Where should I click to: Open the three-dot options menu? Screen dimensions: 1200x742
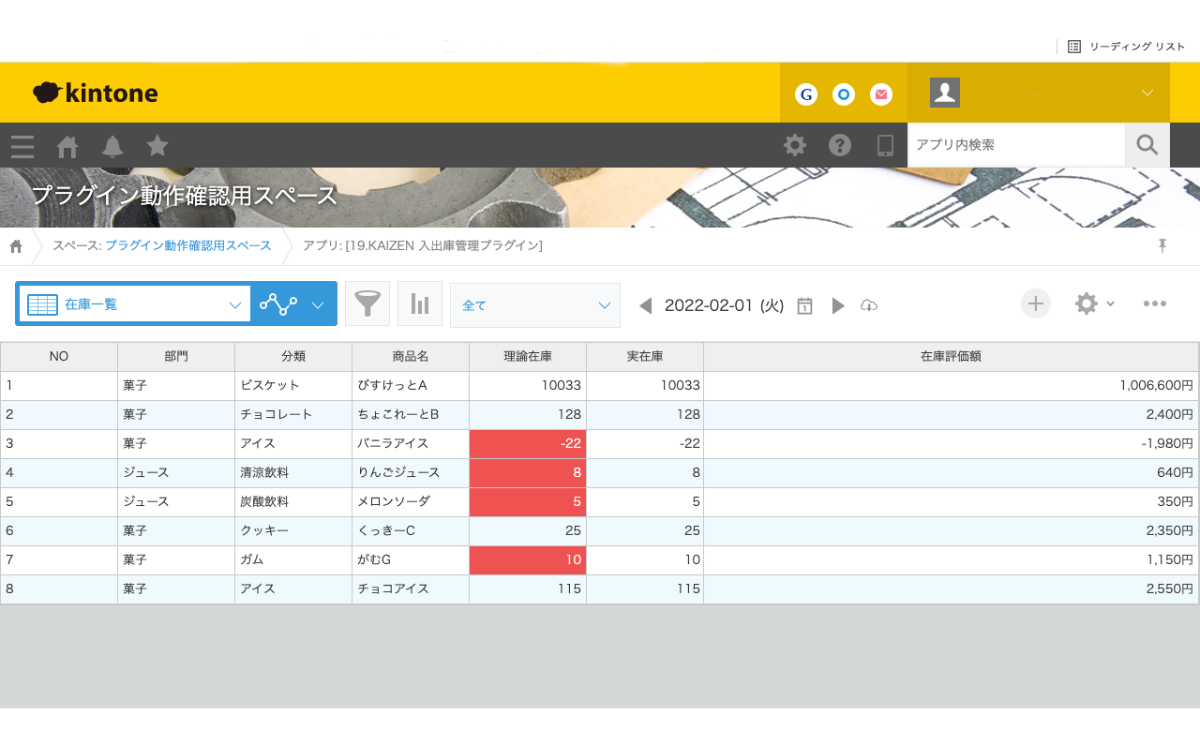(x=1155, y=304)
